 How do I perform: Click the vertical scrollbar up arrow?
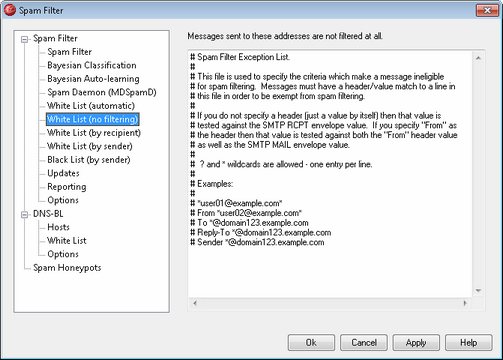pyautogui.click(x=478, y=58)
